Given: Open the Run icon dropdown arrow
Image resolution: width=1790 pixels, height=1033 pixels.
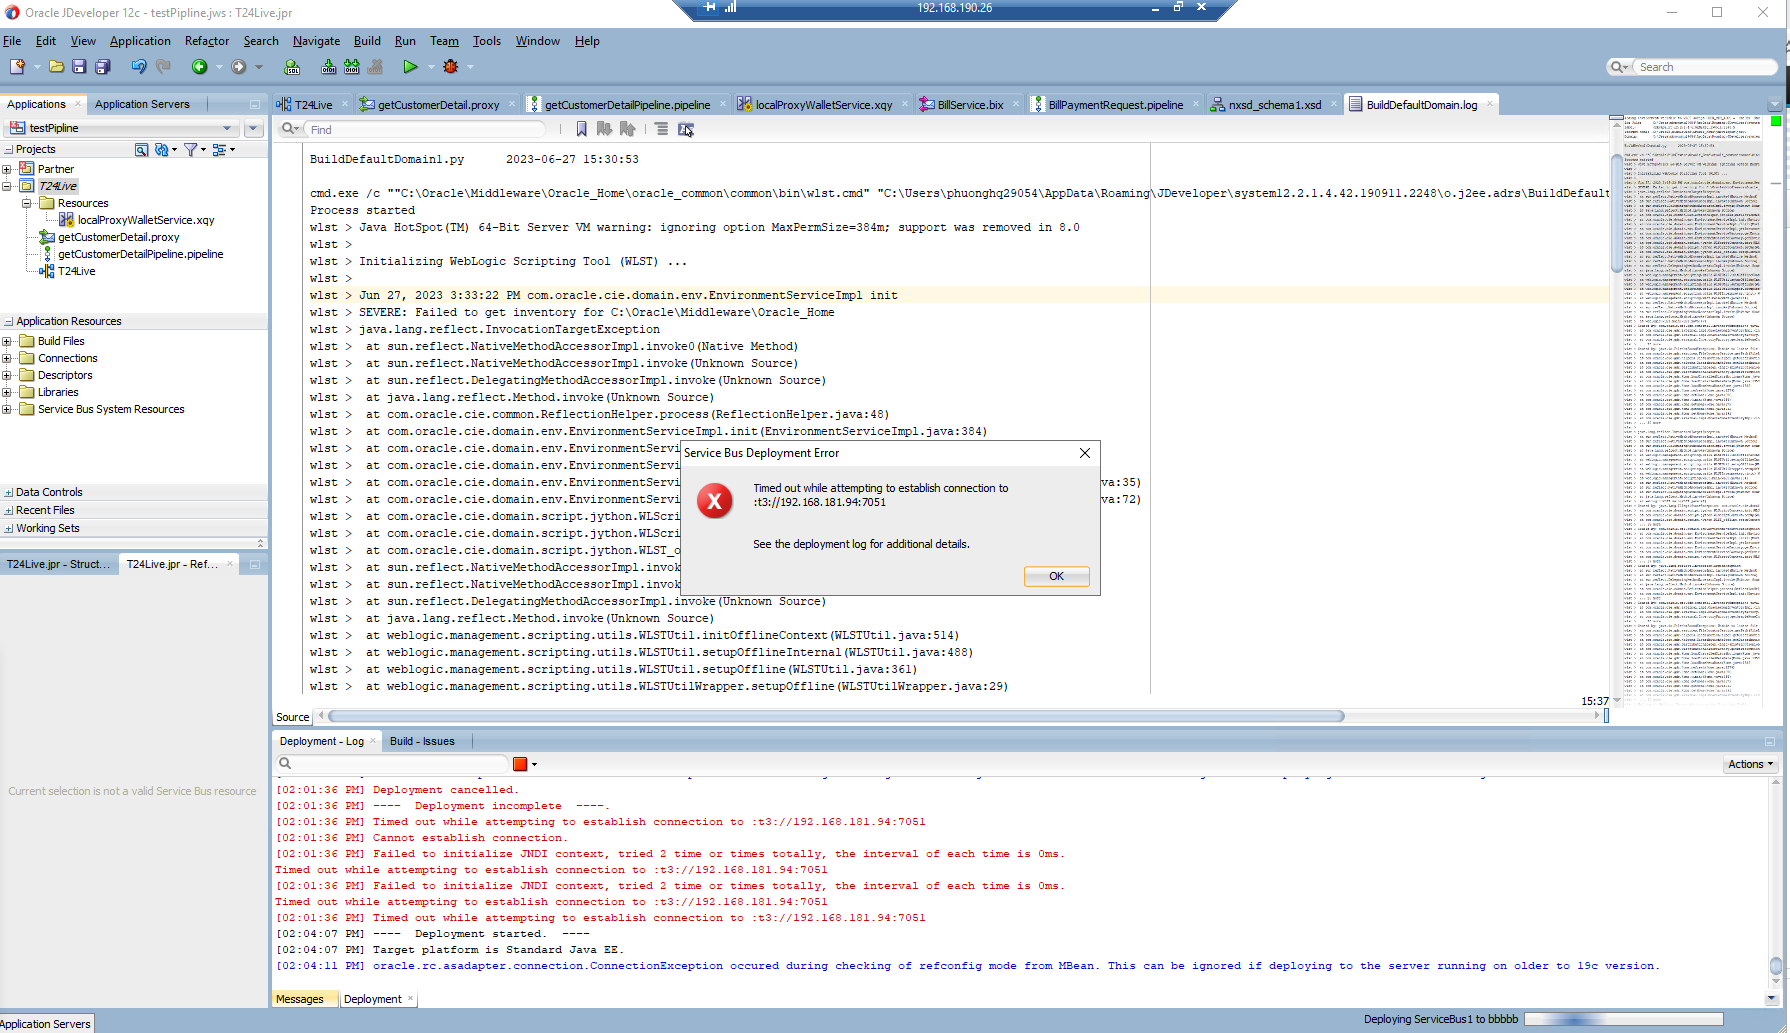Looking at the screenshot, I should (x=431, y=67).
